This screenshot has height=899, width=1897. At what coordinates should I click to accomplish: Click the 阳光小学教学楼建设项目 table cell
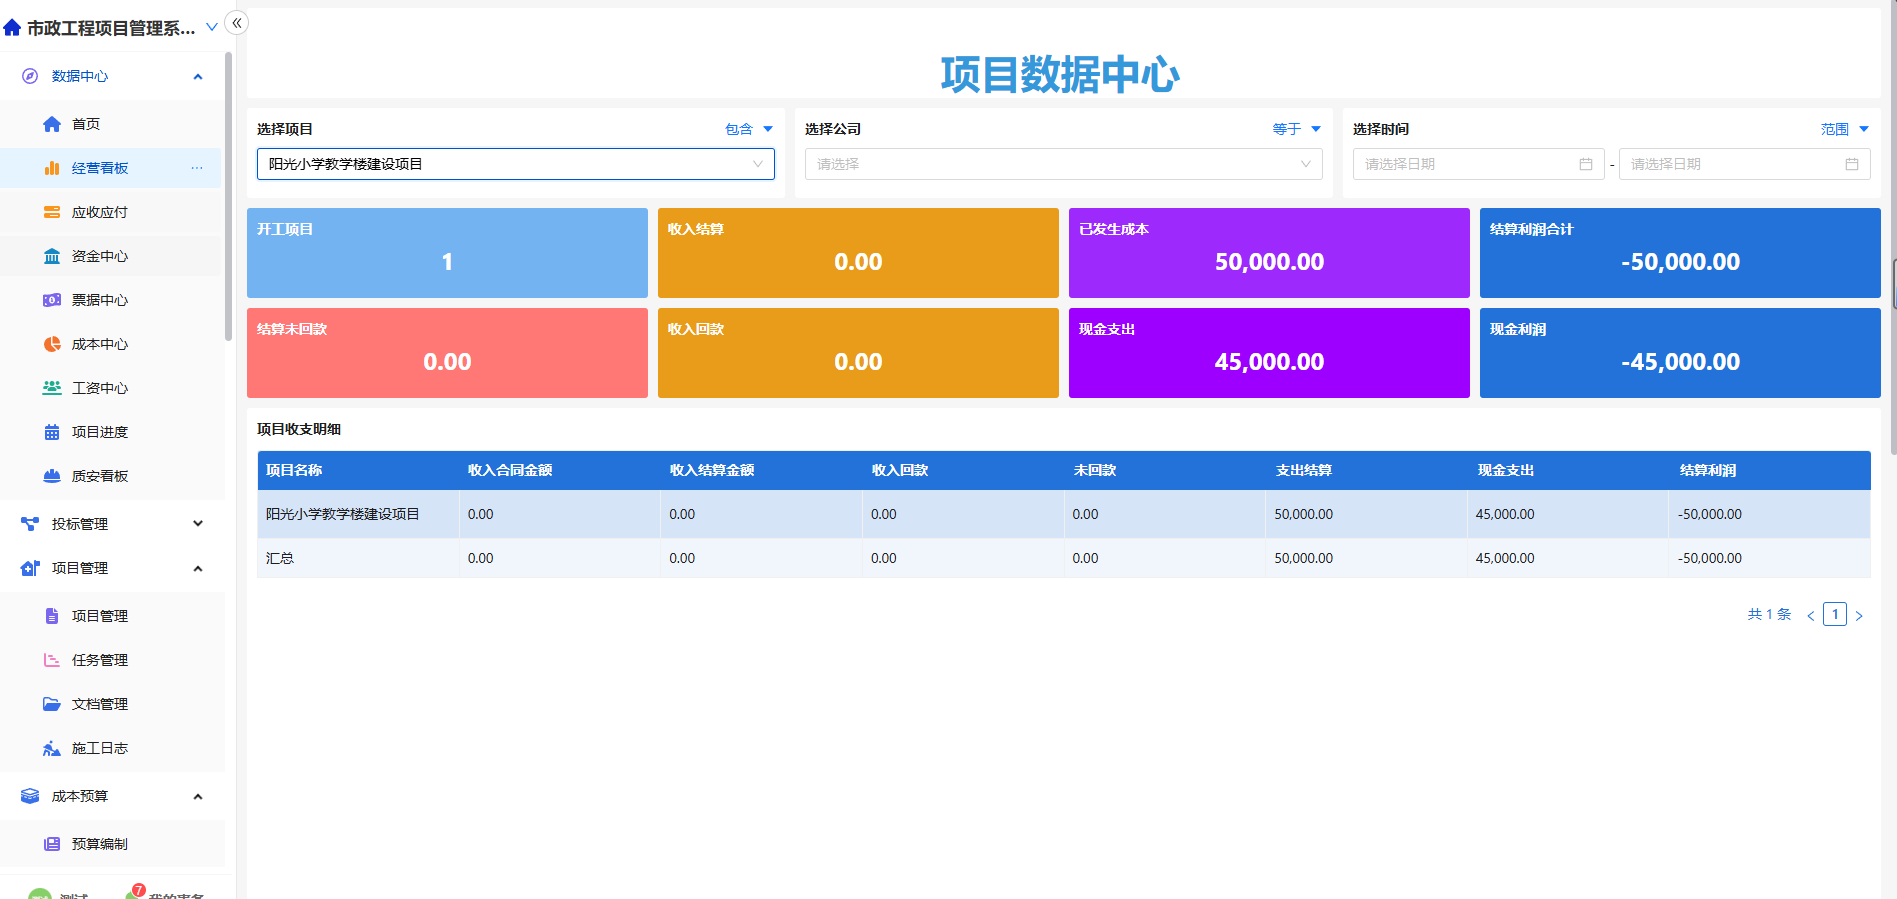point(358,514)
